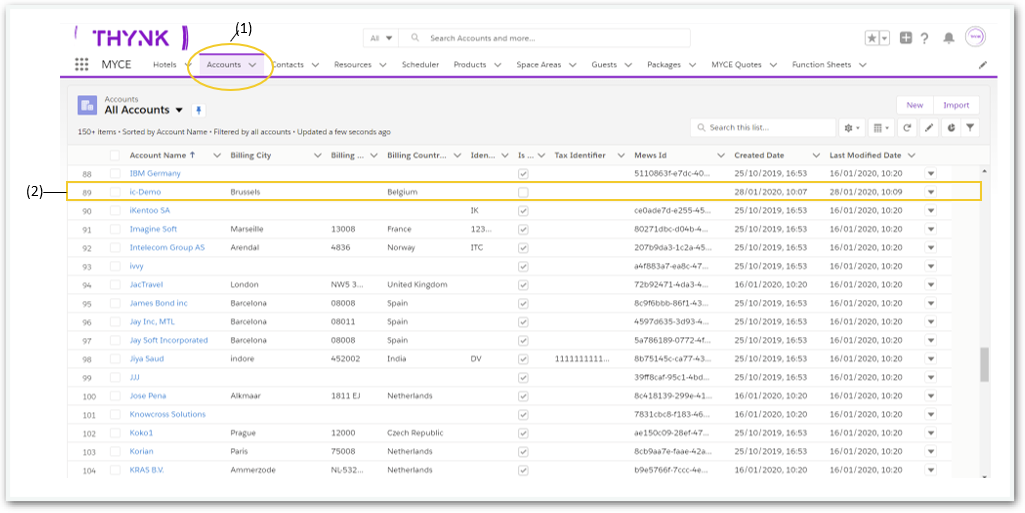Select the Imagine Soft row checkbox
1025x513 pixels.
pos(115,229)
